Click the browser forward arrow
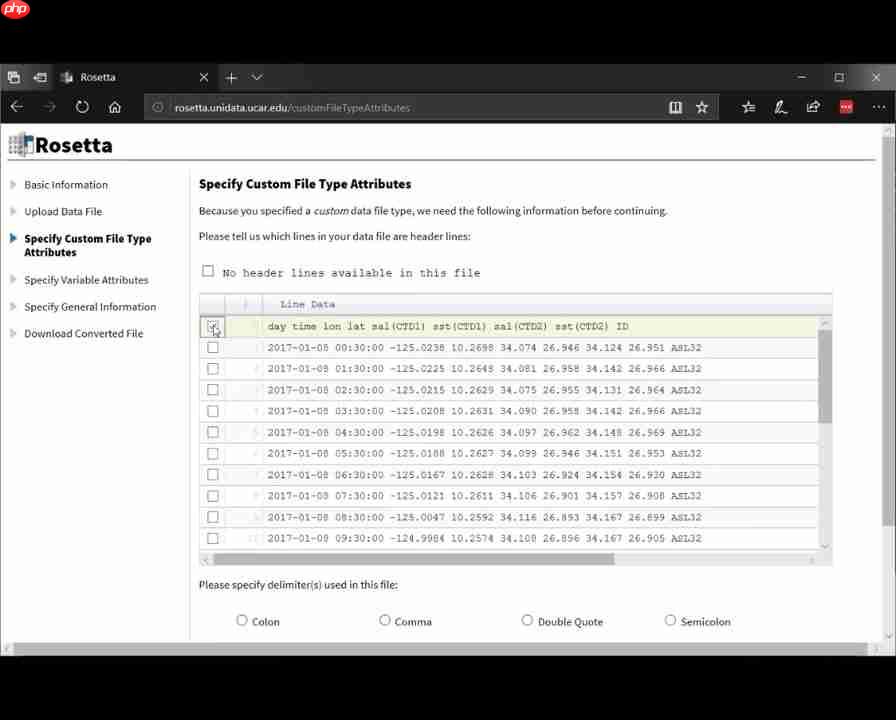Viewport: 896px width, 720px height. tap(49, 107)
